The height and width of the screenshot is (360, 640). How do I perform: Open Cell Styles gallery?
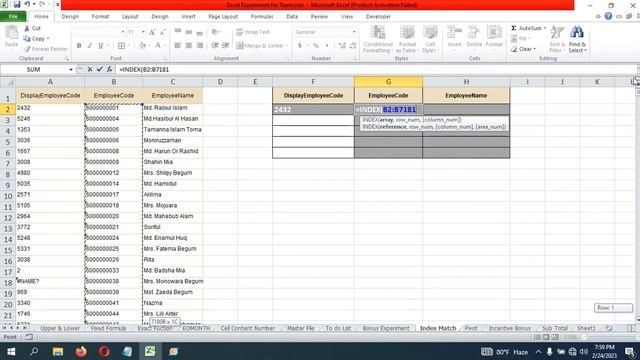tap(430, 39)
